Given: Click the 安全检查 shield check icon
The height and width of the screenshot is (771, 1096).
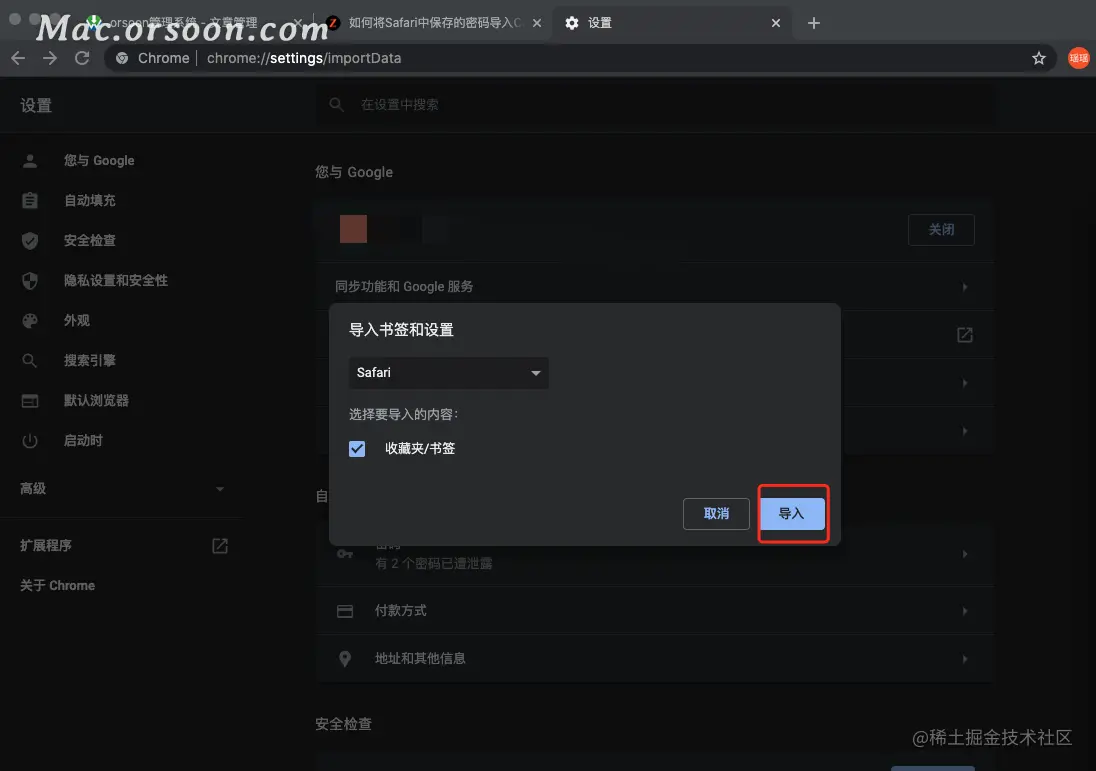Looking at the screenshot, I should (30, 240).
